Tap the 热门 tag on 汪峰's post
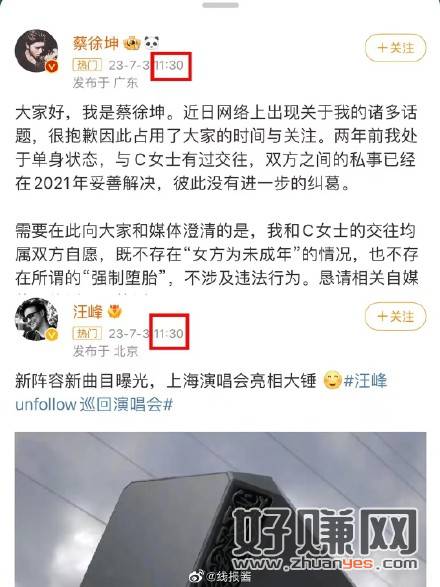Screen dimensions: 440x587 pos(87,333)
